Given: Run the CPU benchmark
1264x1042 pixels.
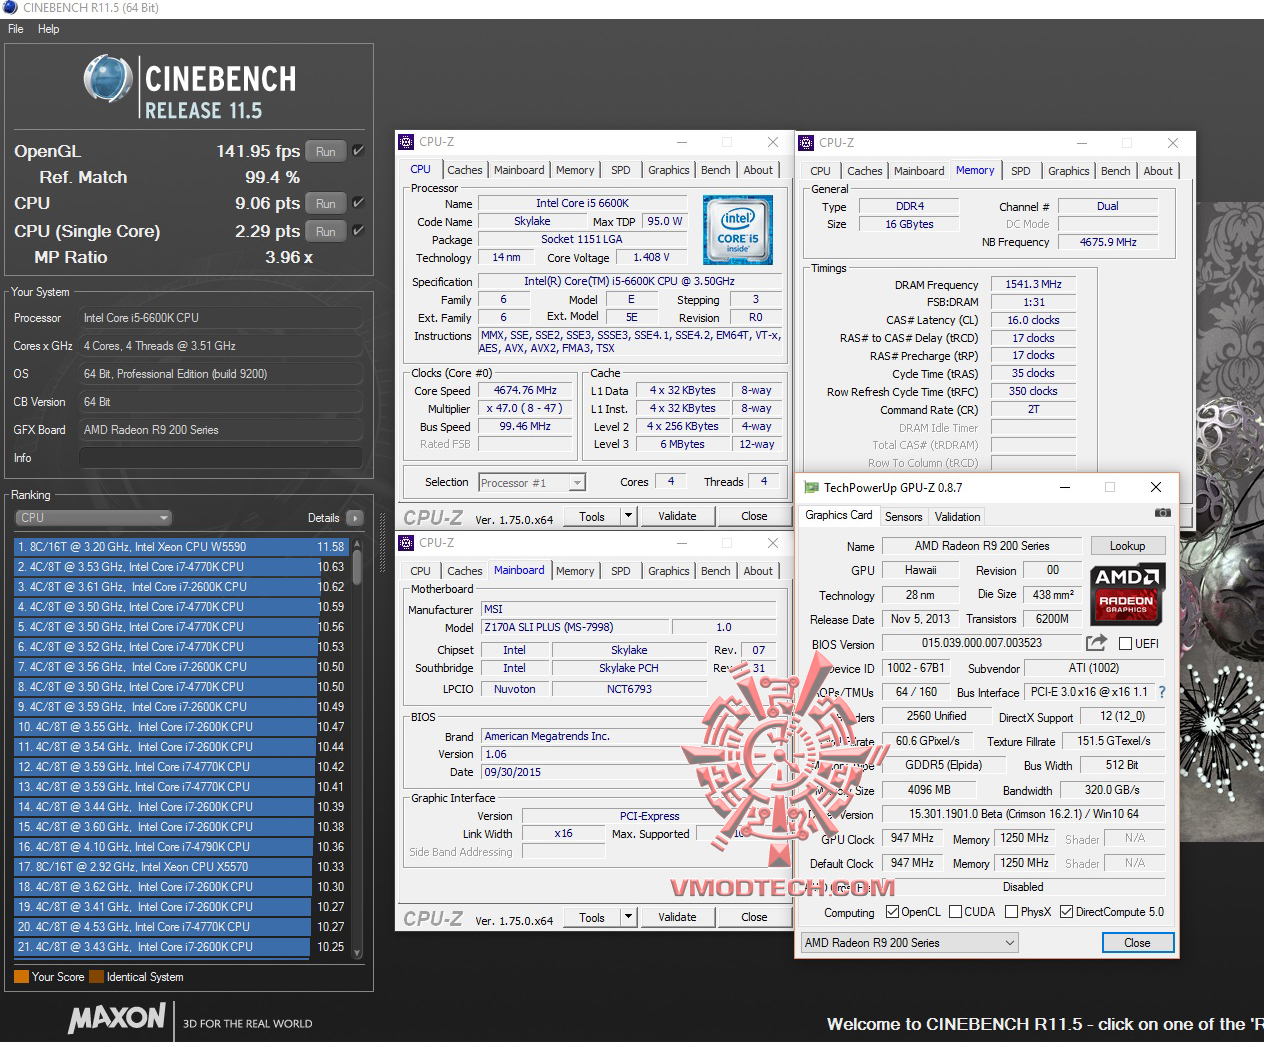Looking at the screenshot, I should point(326,204).
